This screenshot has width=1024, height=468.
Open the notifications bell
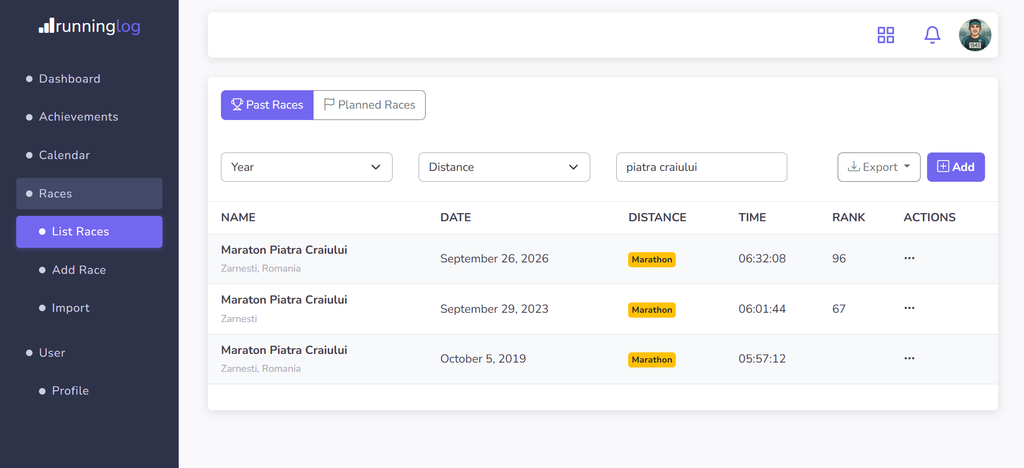tap(932, 35)
